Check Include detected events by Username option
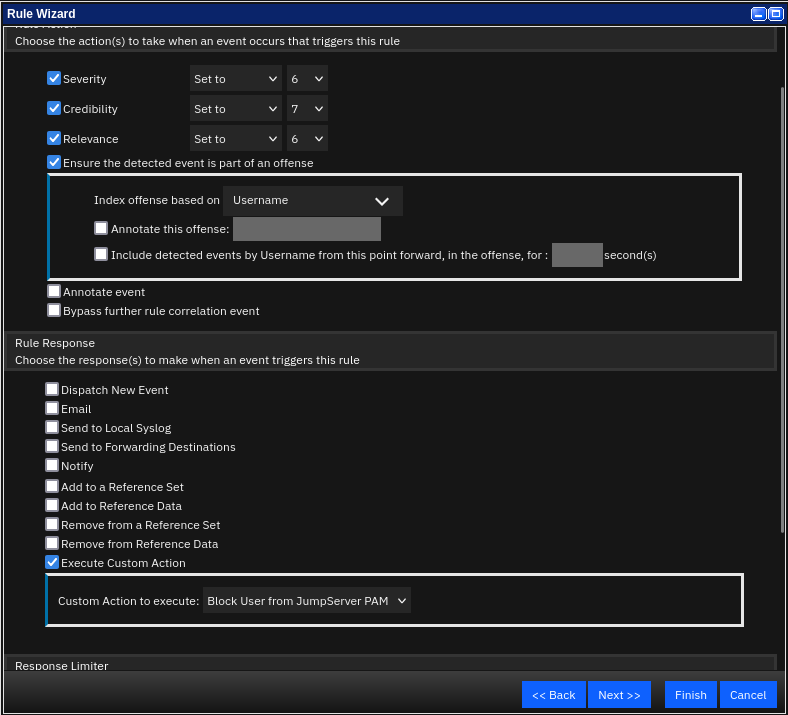This screenshot has height=715, width=788. coord(101,254)
